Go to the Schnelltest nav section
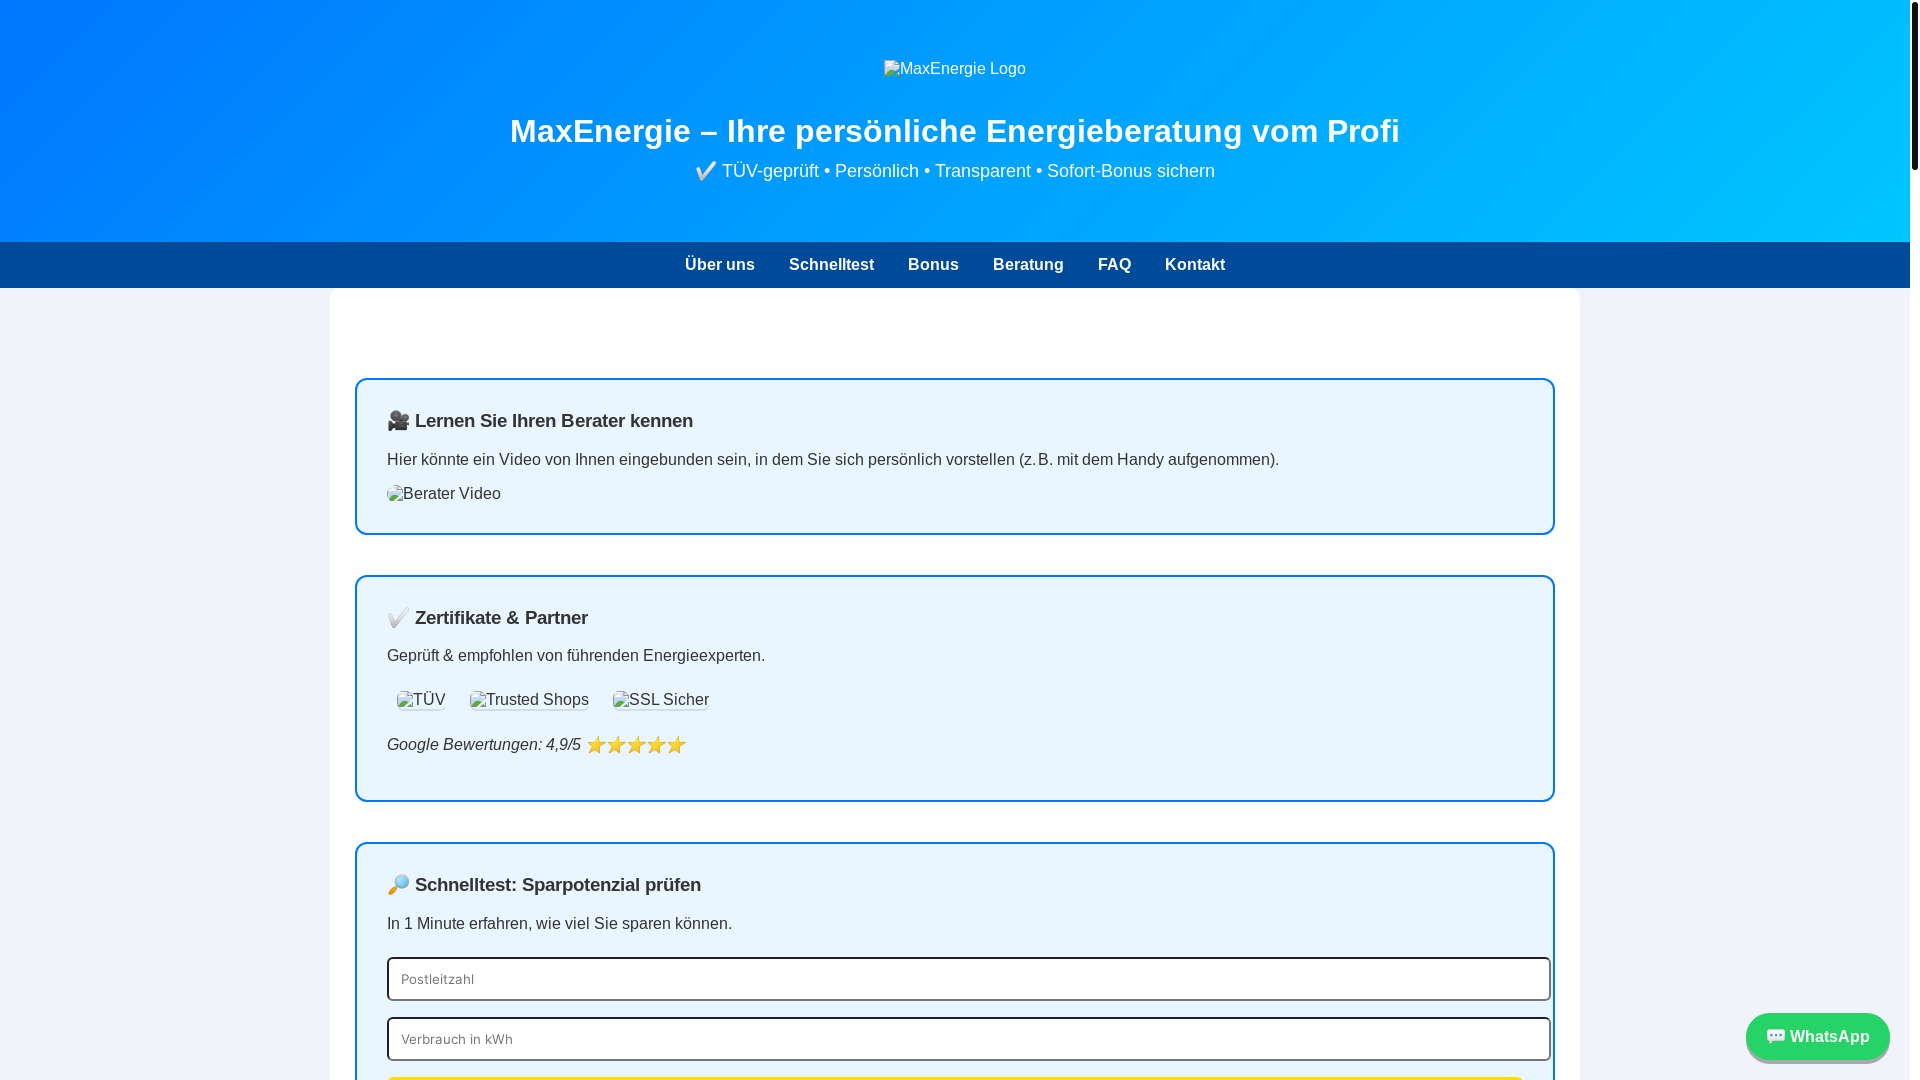The image size is (1920, 1080). [x=831, y=265]
